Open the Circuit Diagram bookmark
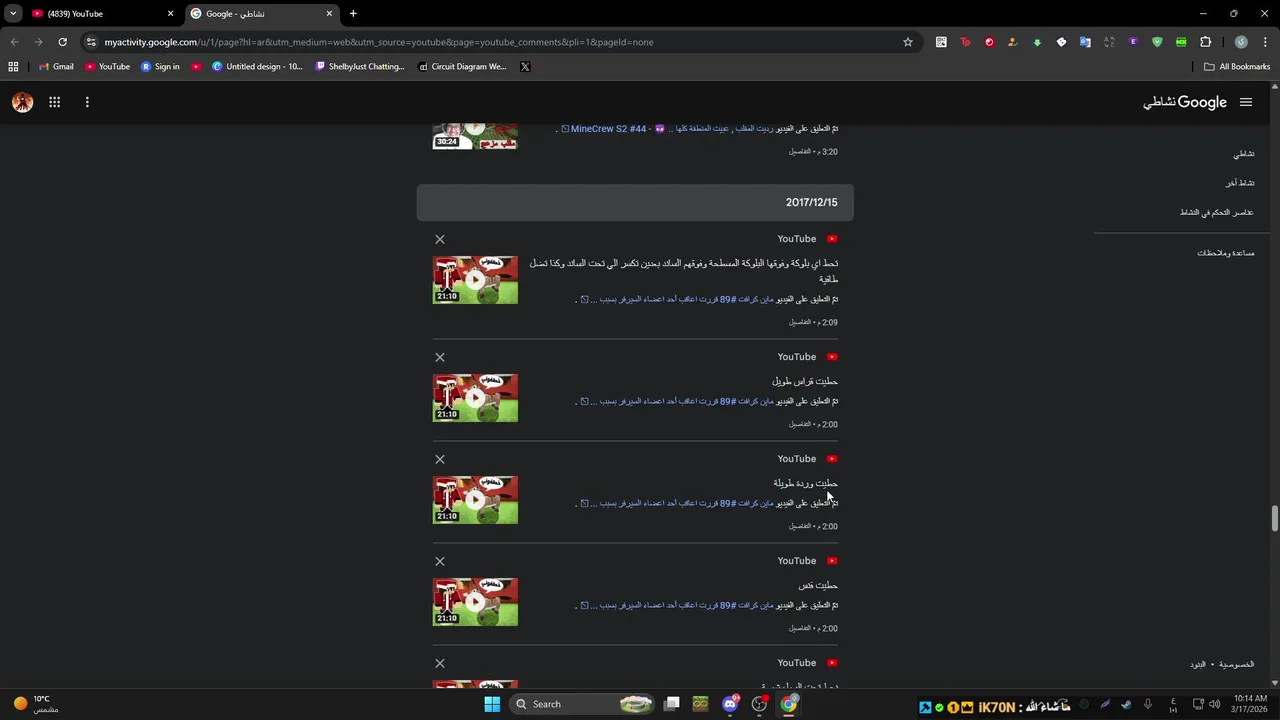The image size is (1280, 720). [x=462, y=67]
